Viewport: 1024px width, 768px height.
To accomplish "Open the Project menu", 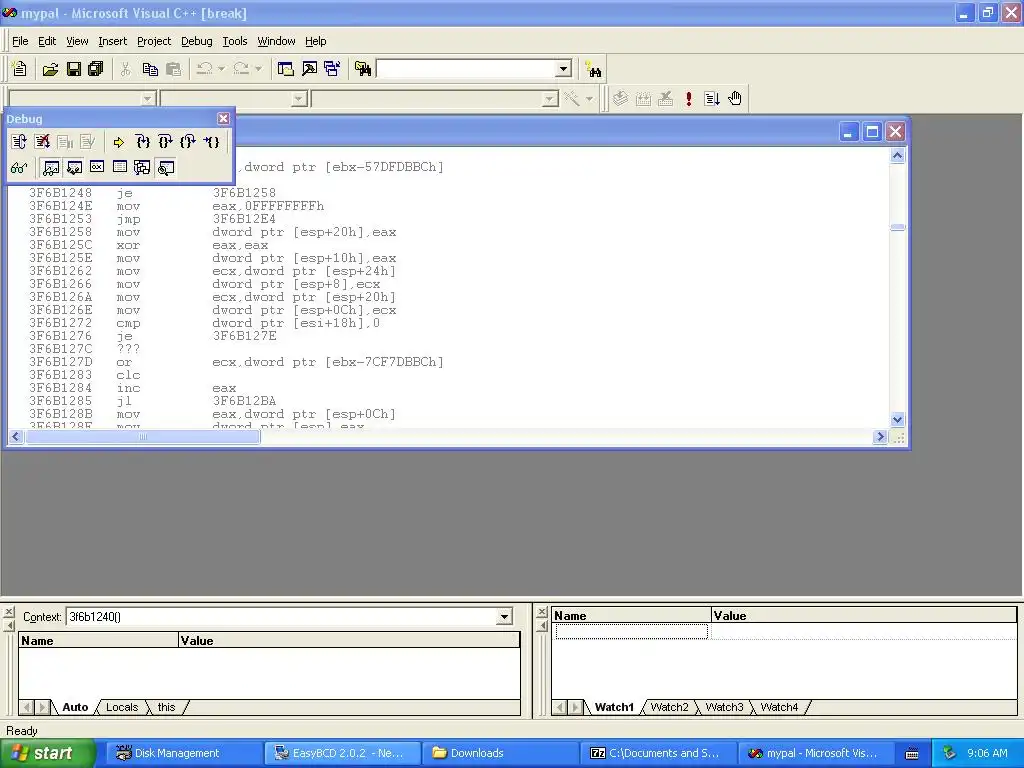I will click(154, 41).
